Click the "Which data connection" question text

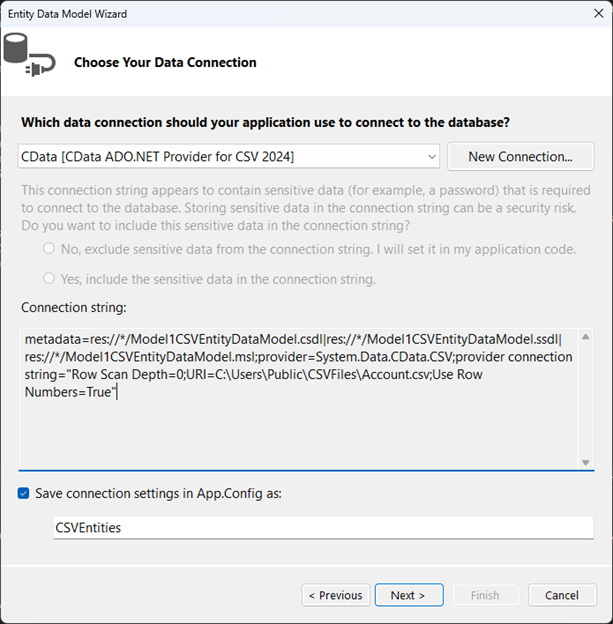(265, 123)
